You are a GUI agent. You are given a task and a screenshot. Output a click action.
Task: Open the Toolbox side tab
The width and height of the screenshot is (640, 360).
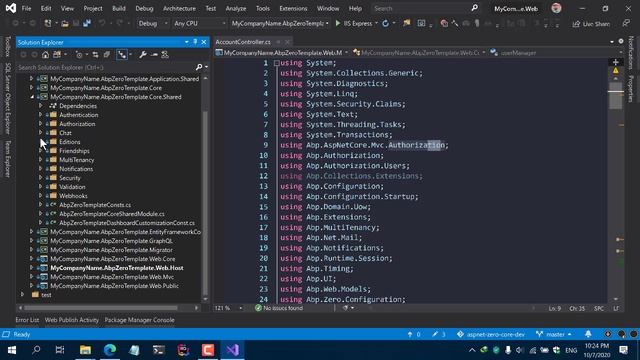(x=7, y=47)
